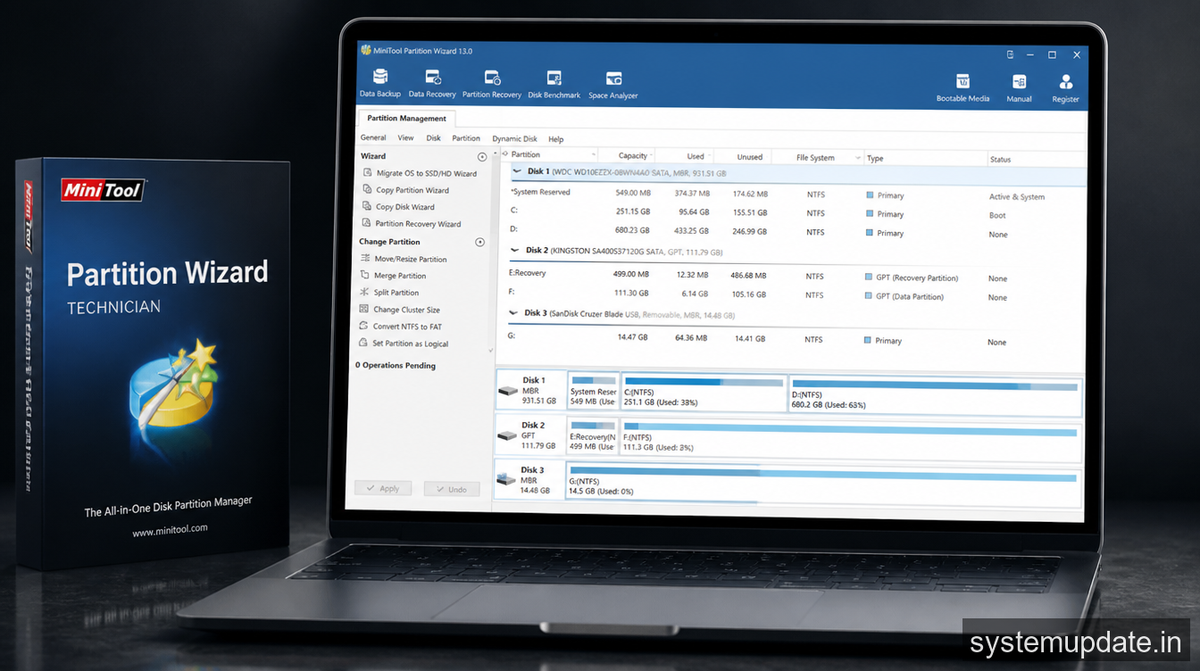Select the C:(NTFS) block in disk map
The image size is (1200, 671).
point(704,394)
